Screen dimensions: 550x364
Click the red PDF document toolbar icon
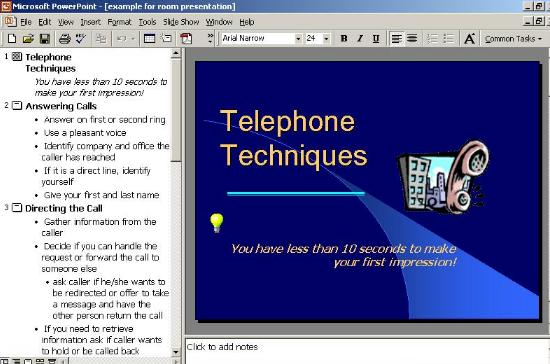(x=186, y=39)
